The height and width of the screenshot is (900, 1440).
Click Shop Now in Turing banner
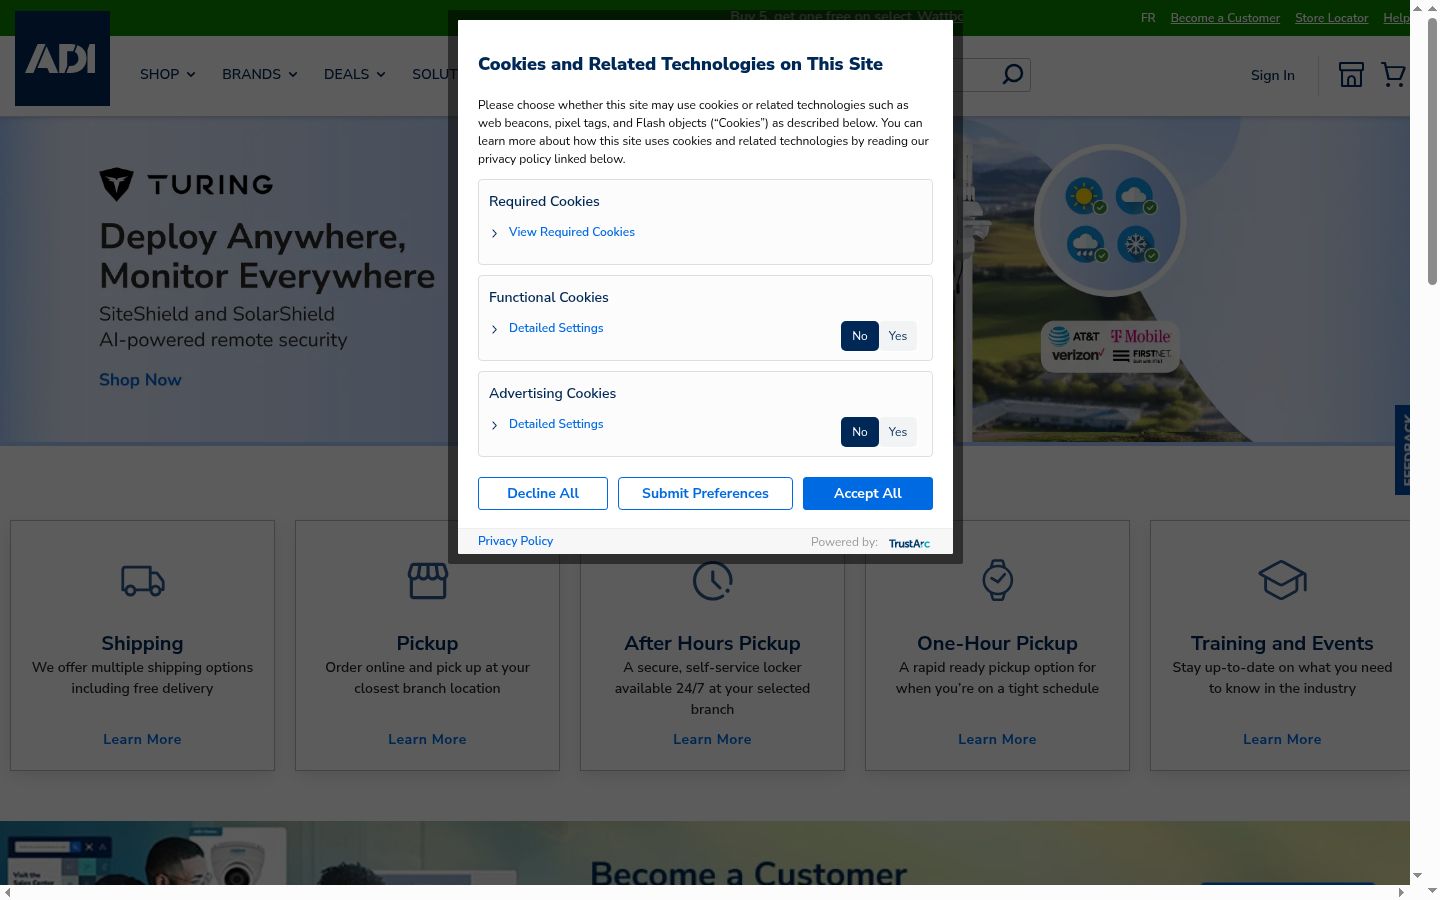tap(140, 380)
